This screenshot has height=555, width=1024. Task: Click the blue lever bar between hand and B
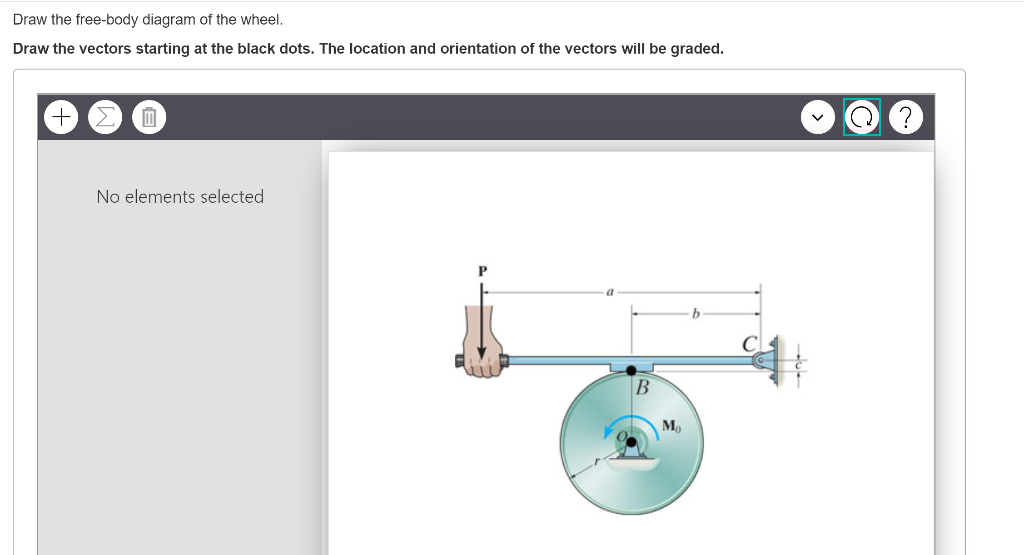(x=558, y=360)
